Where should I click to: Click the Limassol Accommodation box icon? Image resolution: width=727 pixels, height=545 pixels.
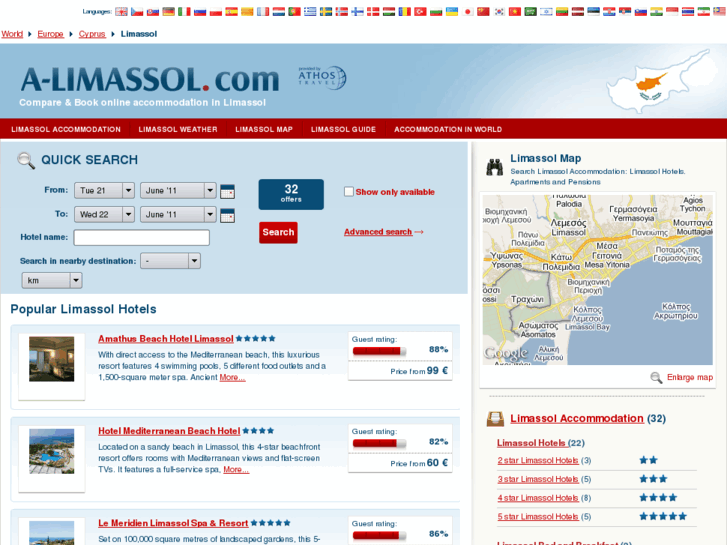click(x=495, y=419)
